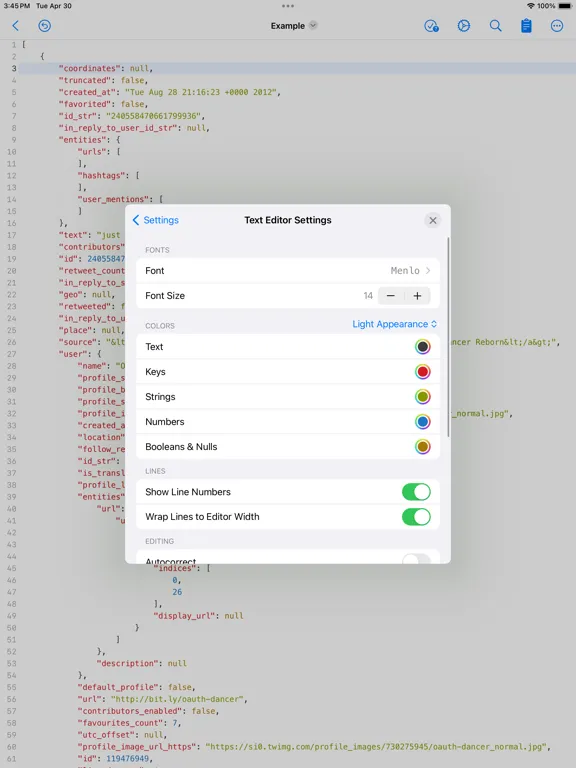Click the "description" key on line 53
Image resolution: width=576 pixels, height=768 pixels.
click(x=130, y=663)
